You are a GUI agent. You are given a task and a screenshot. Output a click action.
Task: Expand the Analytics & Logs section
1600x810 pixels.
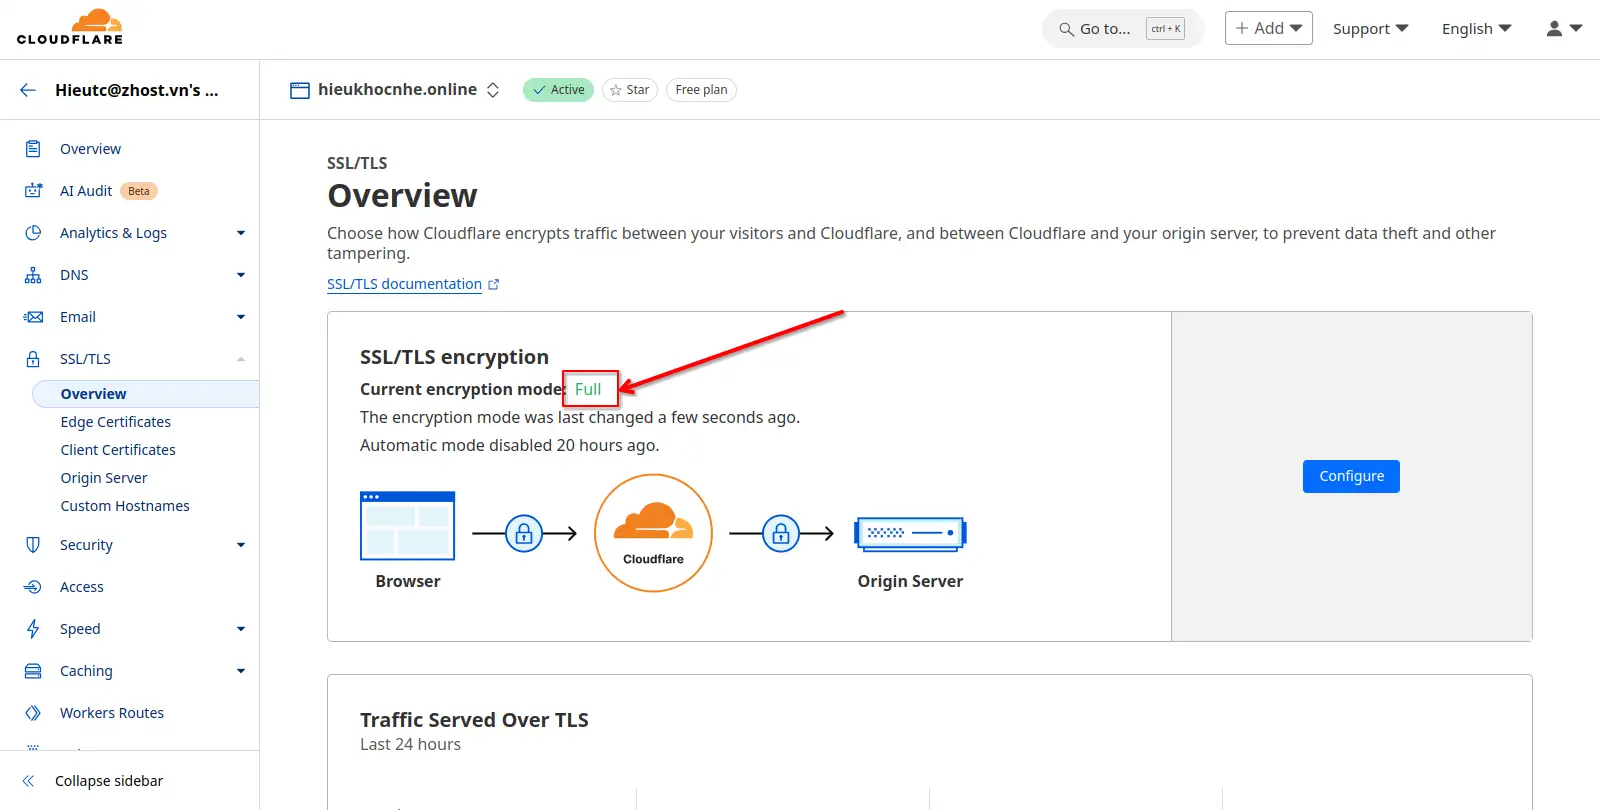[x=241, y=233]
